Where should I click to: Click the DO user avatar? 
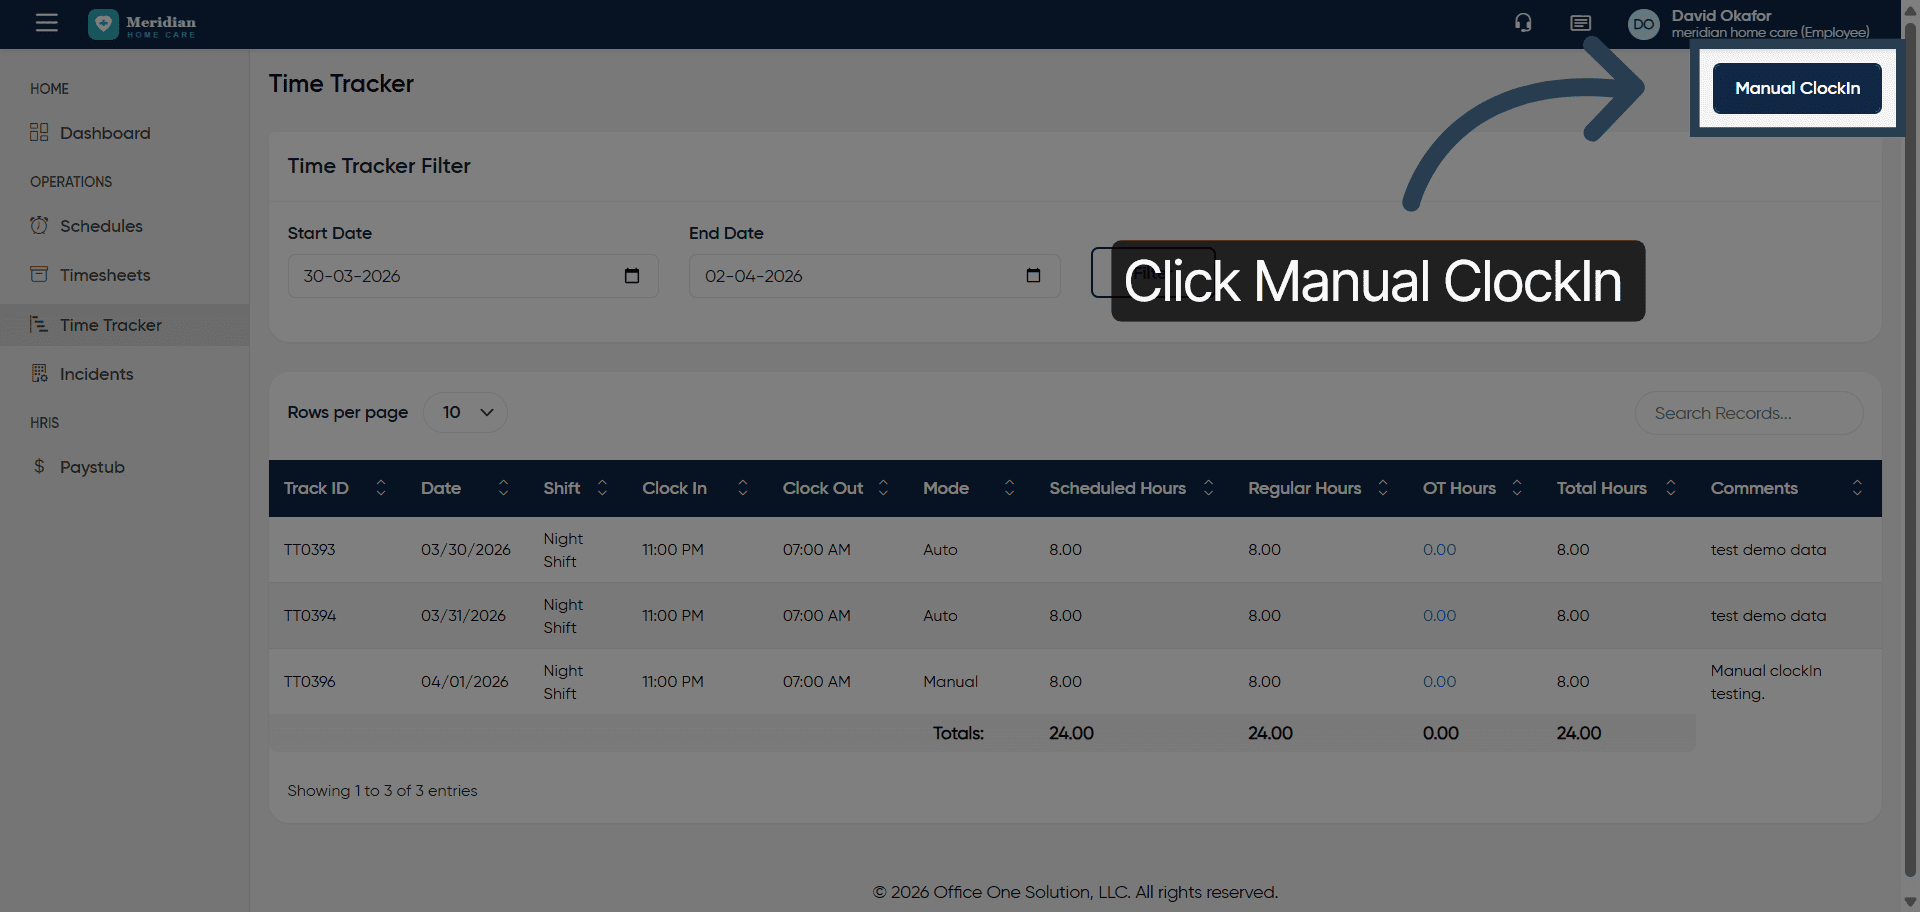(x=1643, y=24)
